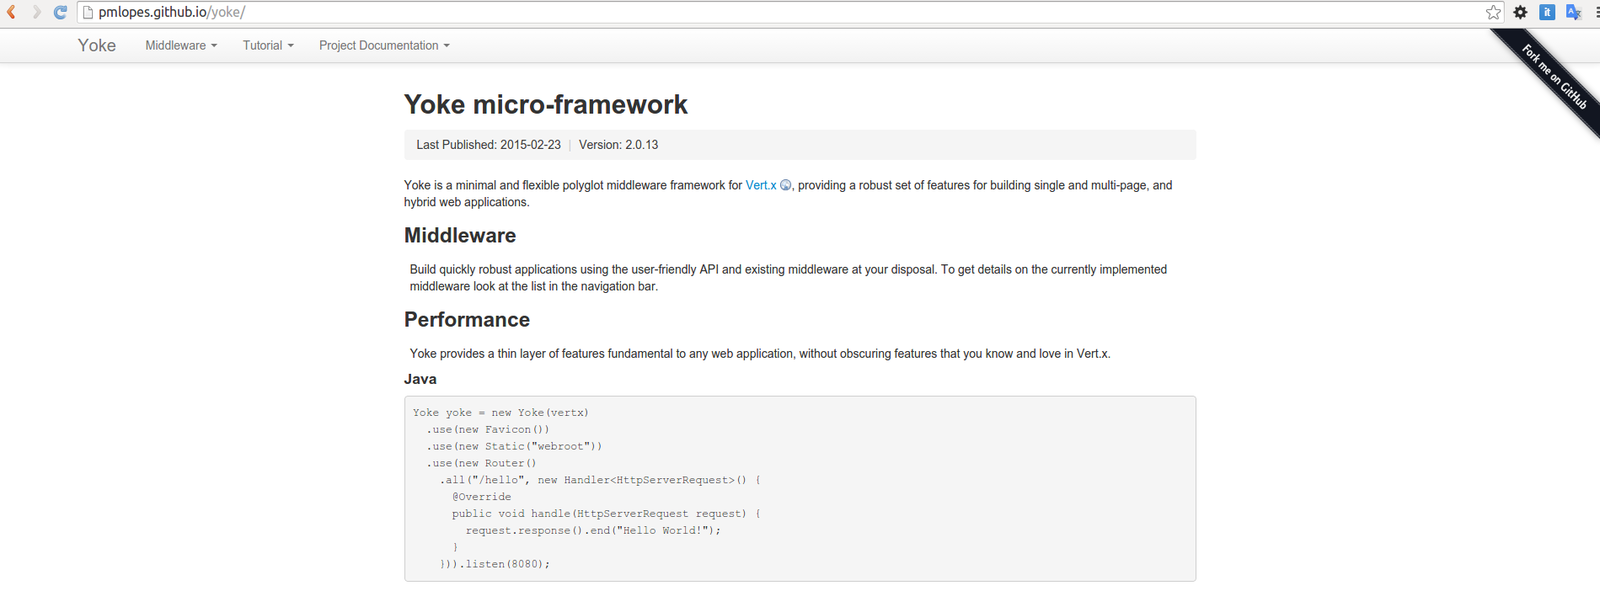Click the code line '.use(new Static("webroot"))'

(514, 446)
